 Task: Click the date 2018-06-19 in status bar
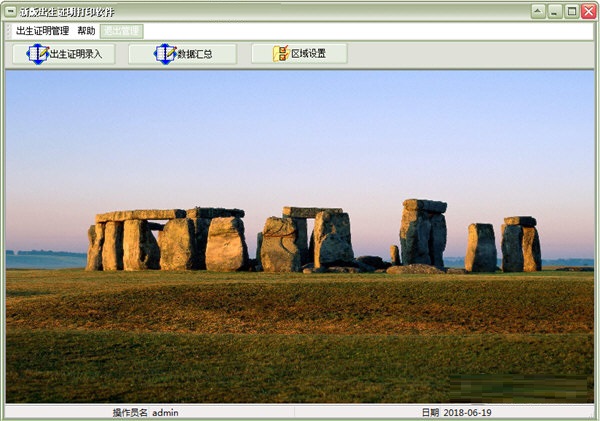coord(468,413)
